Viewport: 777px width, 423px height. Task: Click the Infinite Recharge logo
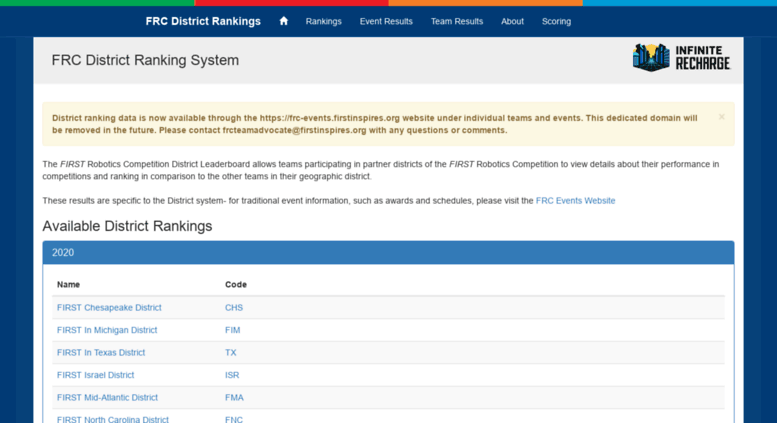681,58
